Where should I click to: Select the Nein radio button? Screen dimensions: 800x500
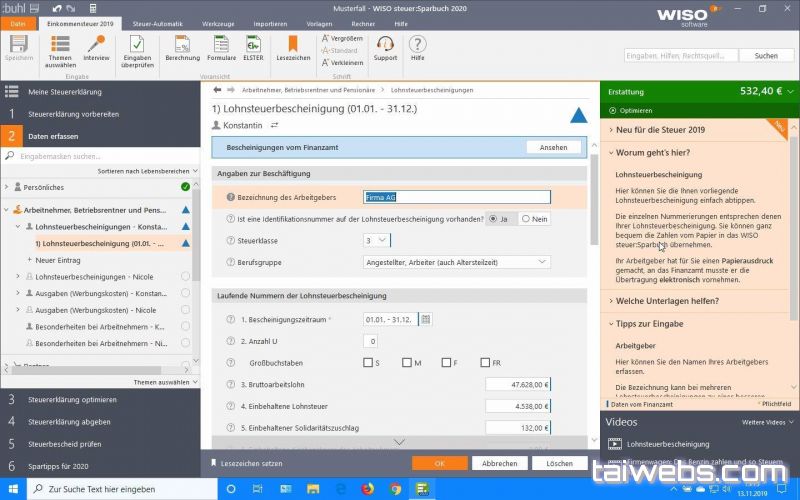click(x=528, y=218)
